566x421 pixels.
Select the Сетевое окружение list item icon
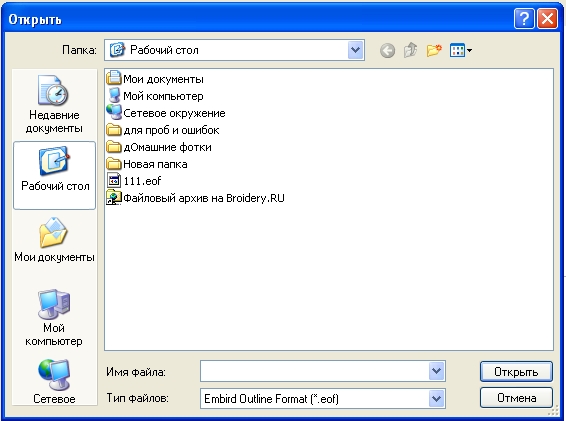click(x=114, y=112)
